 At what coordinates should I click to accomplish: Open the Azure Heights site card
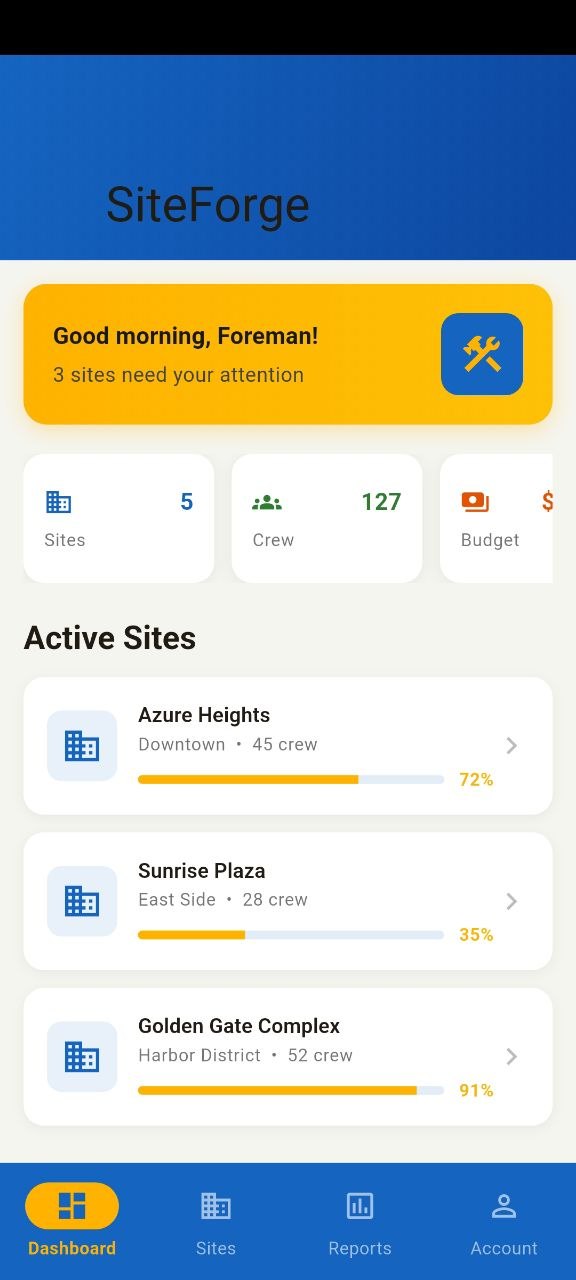pos(288,745)
